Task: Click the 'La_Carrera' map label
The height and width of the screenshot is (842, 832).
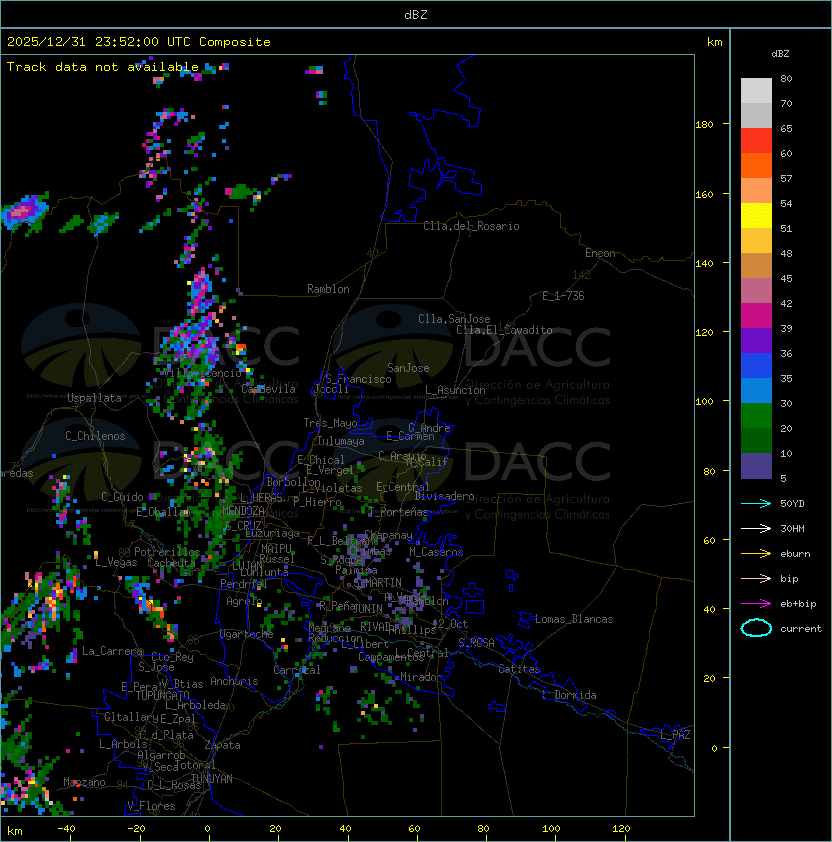Action: [113, 651]
